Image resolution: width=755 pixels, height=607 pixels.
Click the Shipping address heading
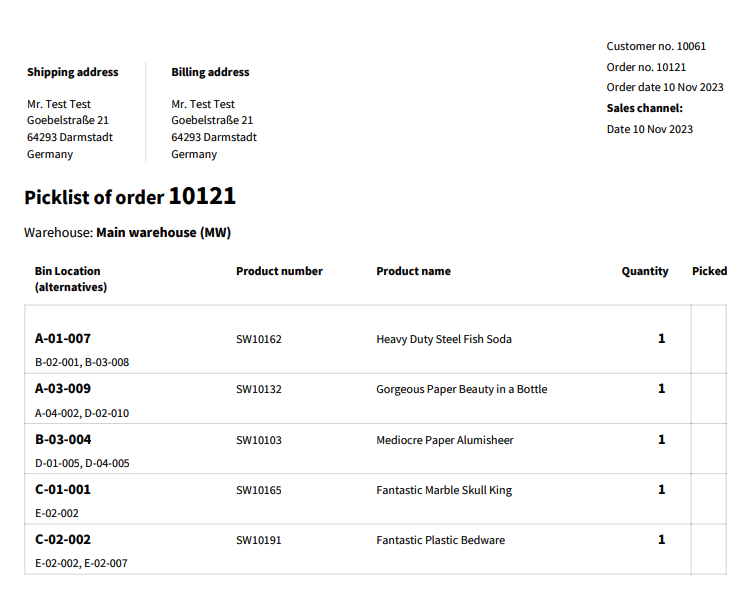[x=73, y=72]
